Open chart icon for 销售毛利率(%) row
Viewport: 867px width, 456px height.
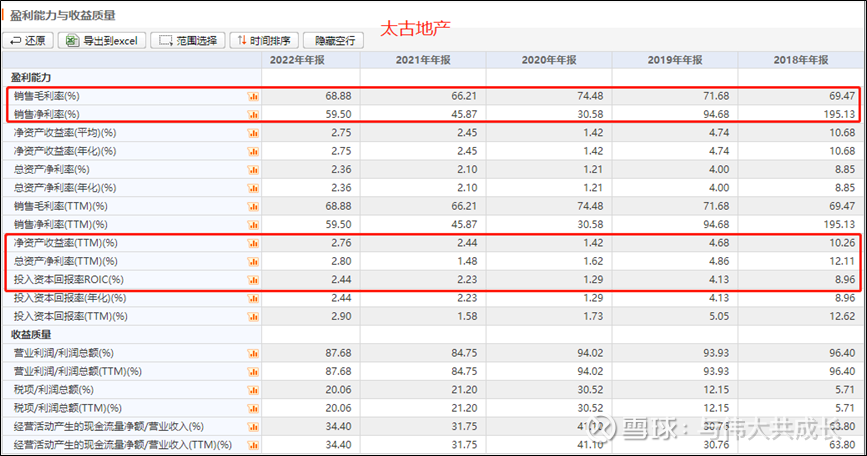coord(253,96)
